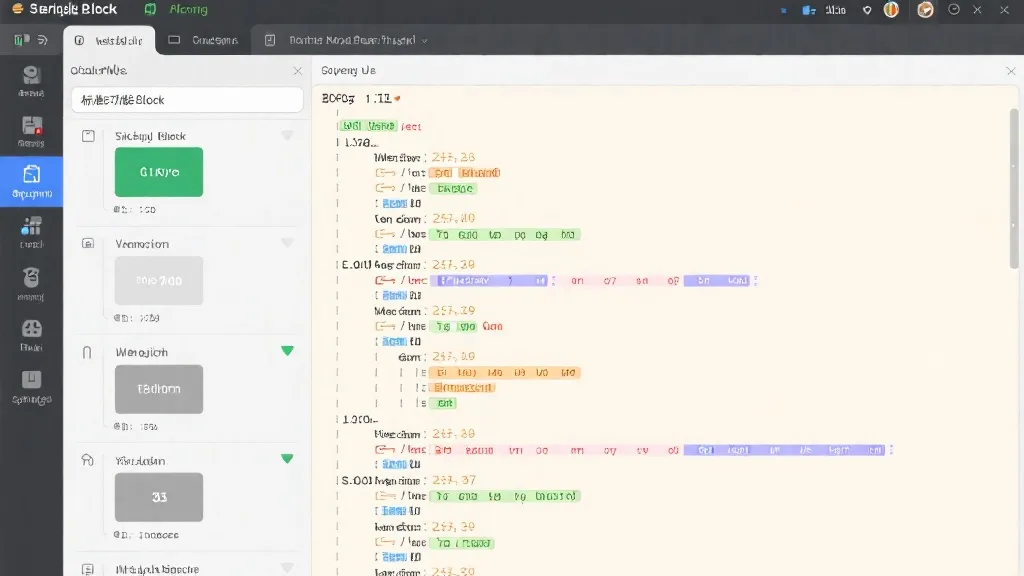Click the blue devices icon in the title bar
The width and height of the screenshot is (1024, 576).
pos(808,10)
